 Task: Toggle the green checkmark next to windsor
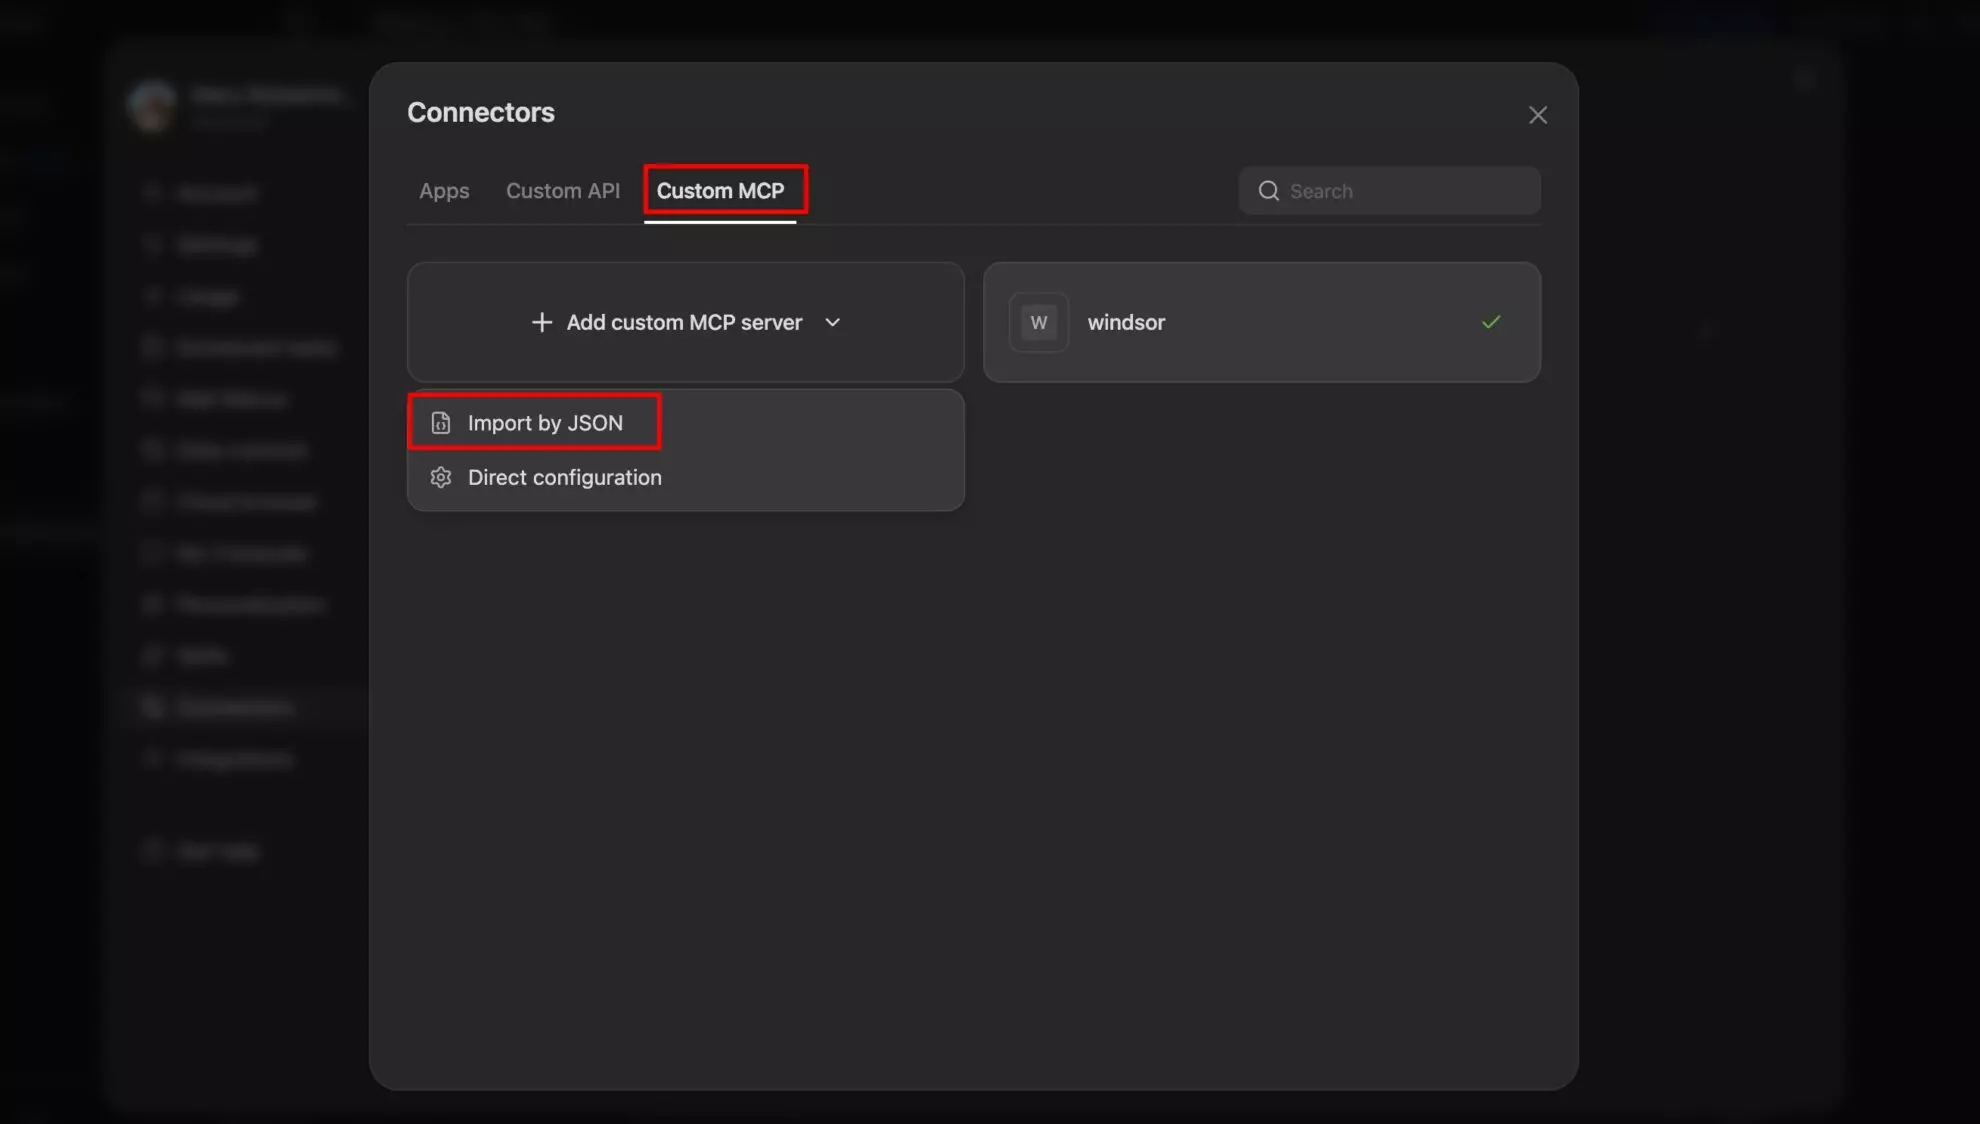[1490, 322]
